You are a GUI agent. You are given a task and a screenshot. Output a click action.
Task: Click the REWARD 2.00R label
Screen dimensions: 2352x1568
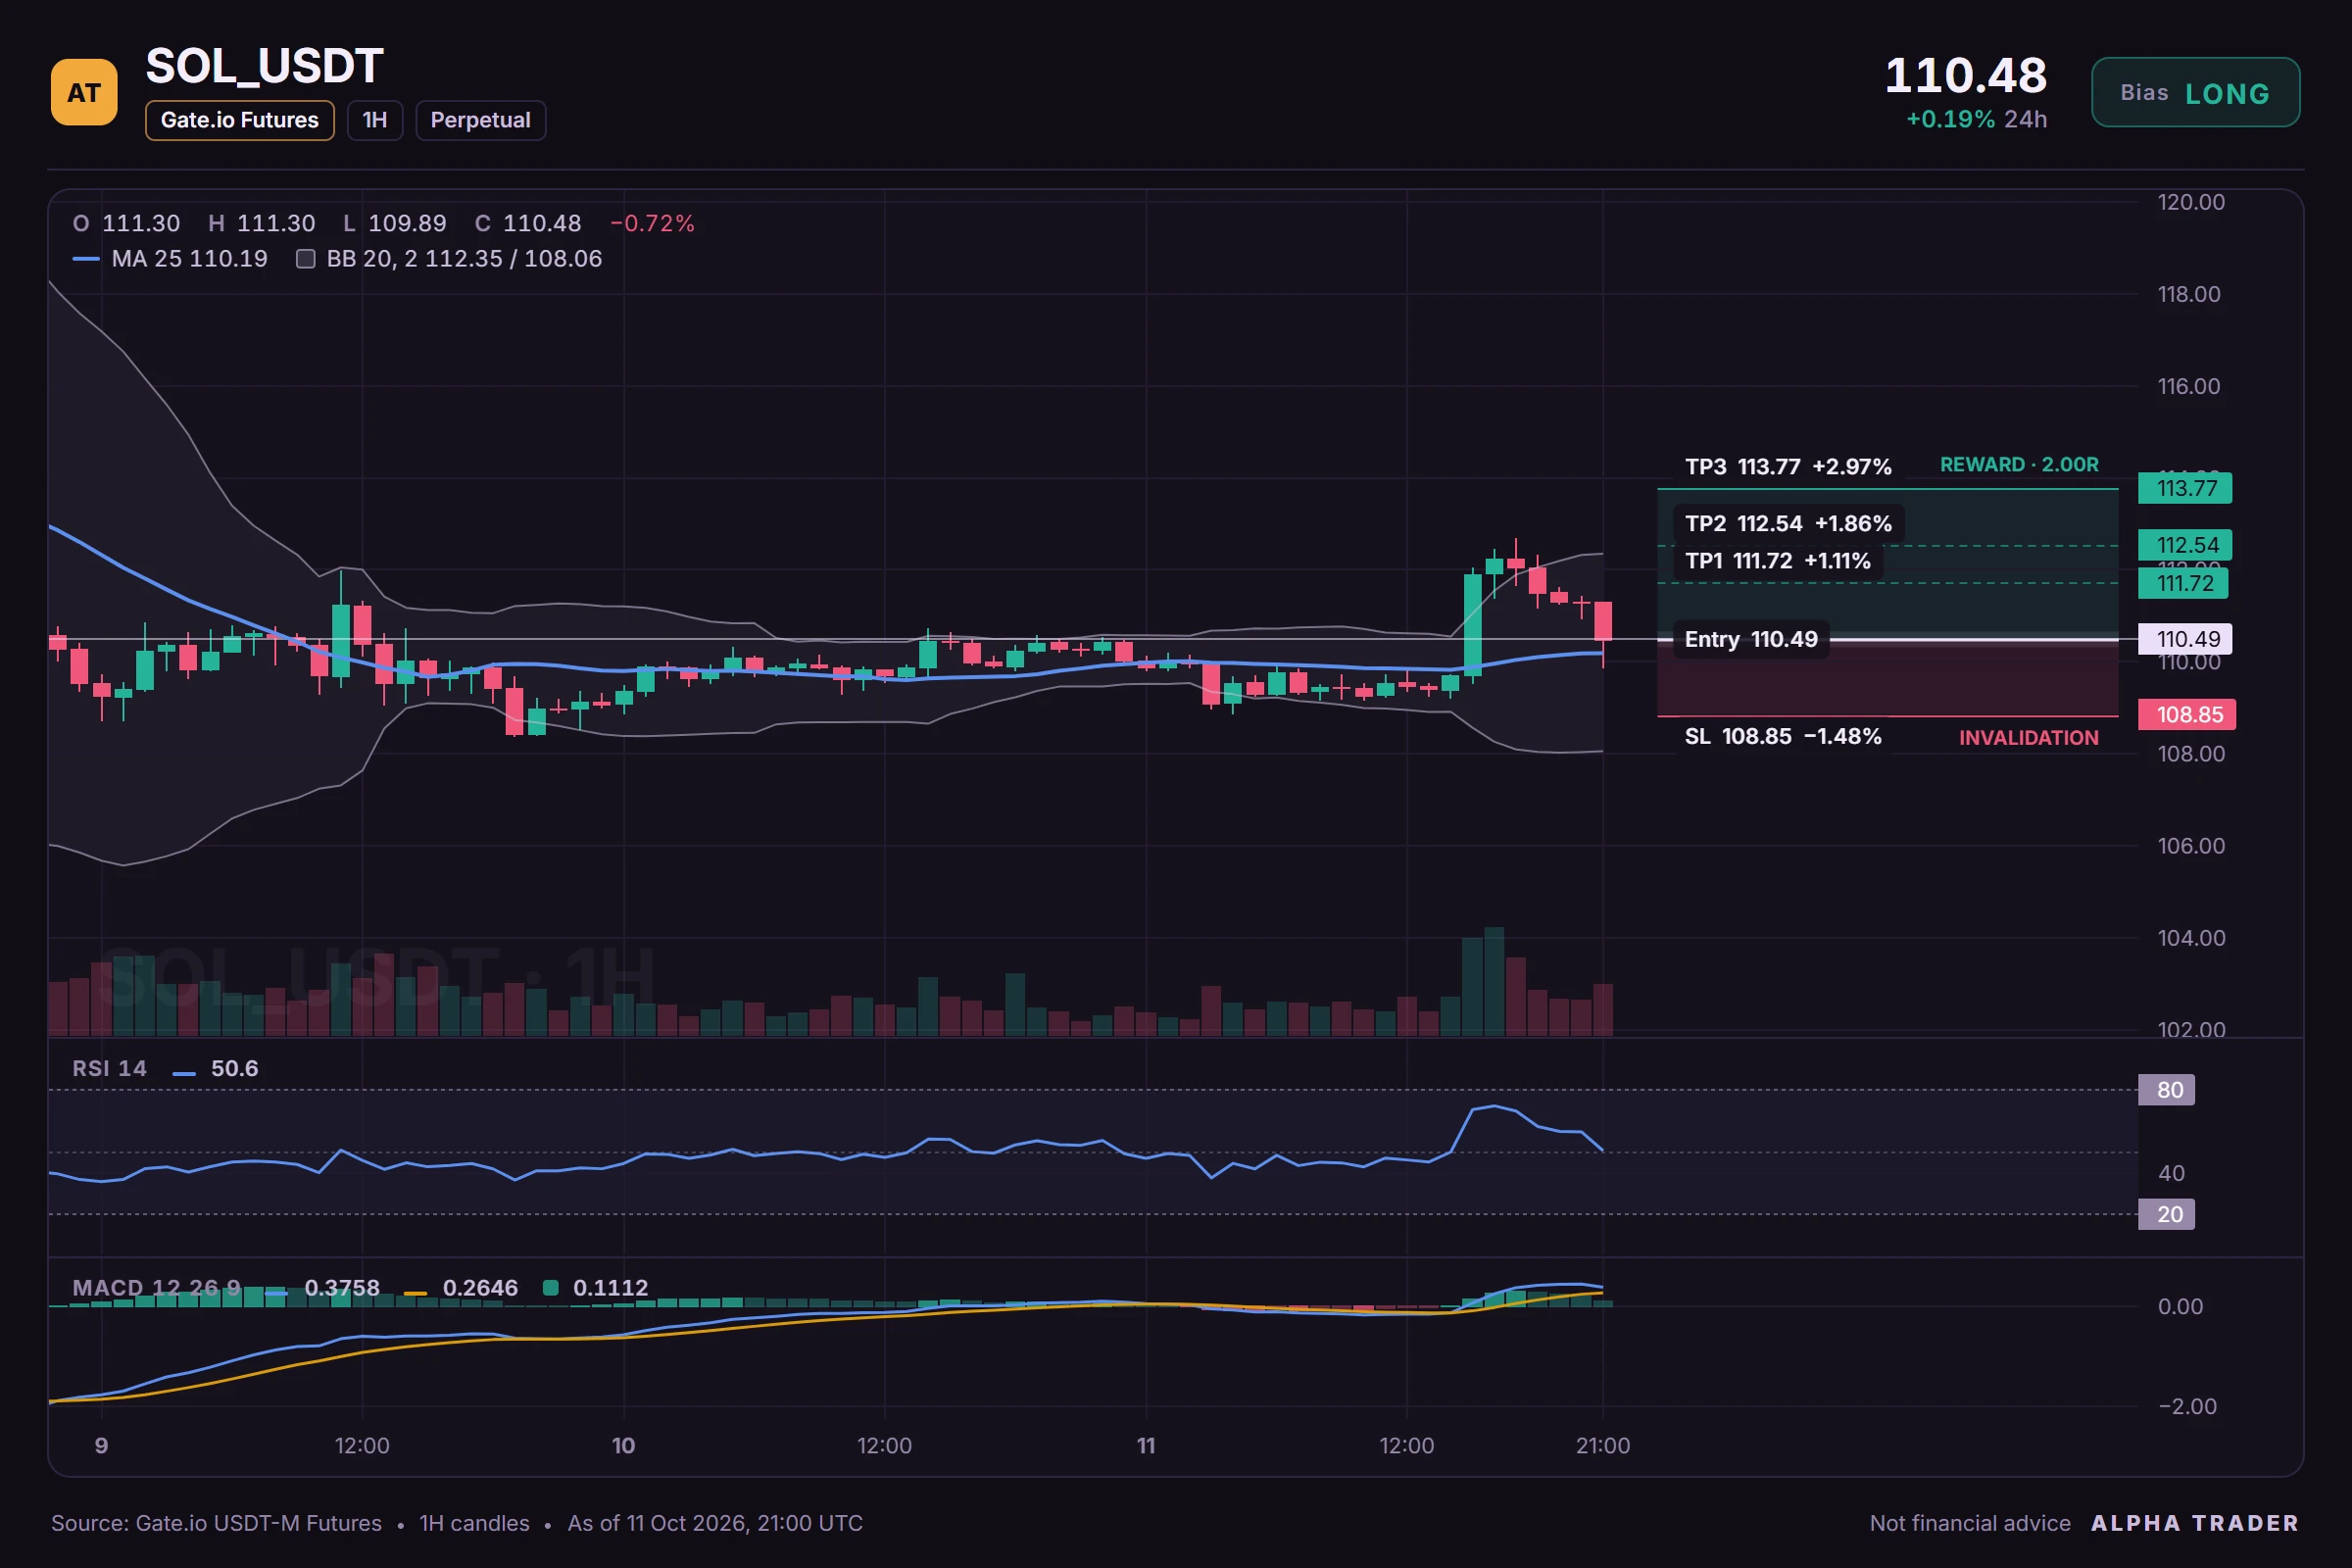coord(2019,465)
